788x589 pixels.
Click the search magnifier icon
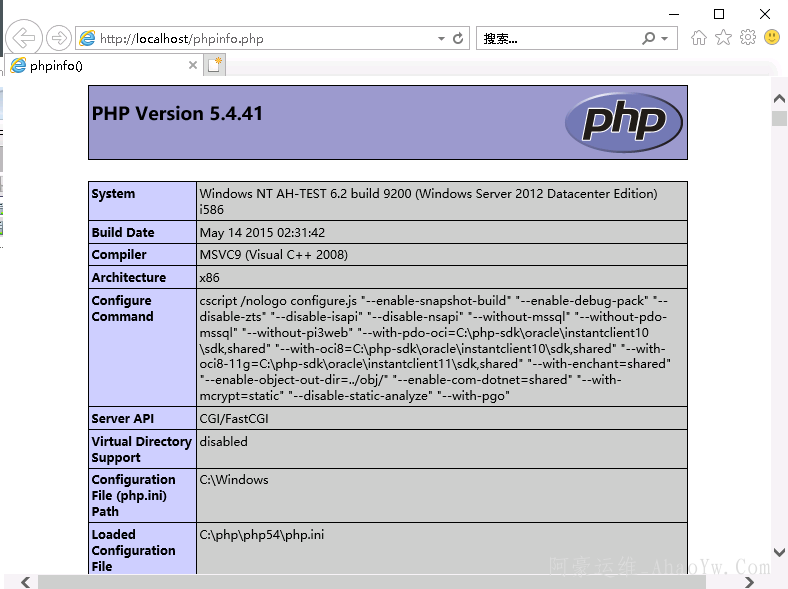pos(649,39)
